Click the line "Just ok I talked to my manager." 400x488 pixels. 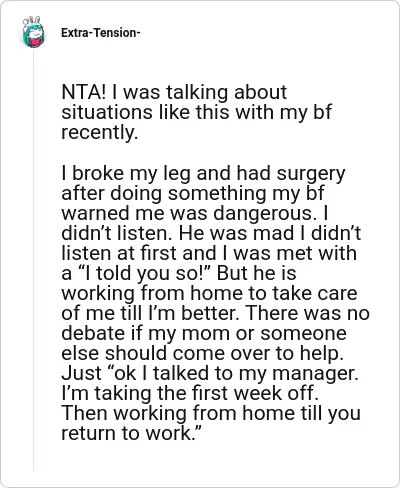(210, 373)
